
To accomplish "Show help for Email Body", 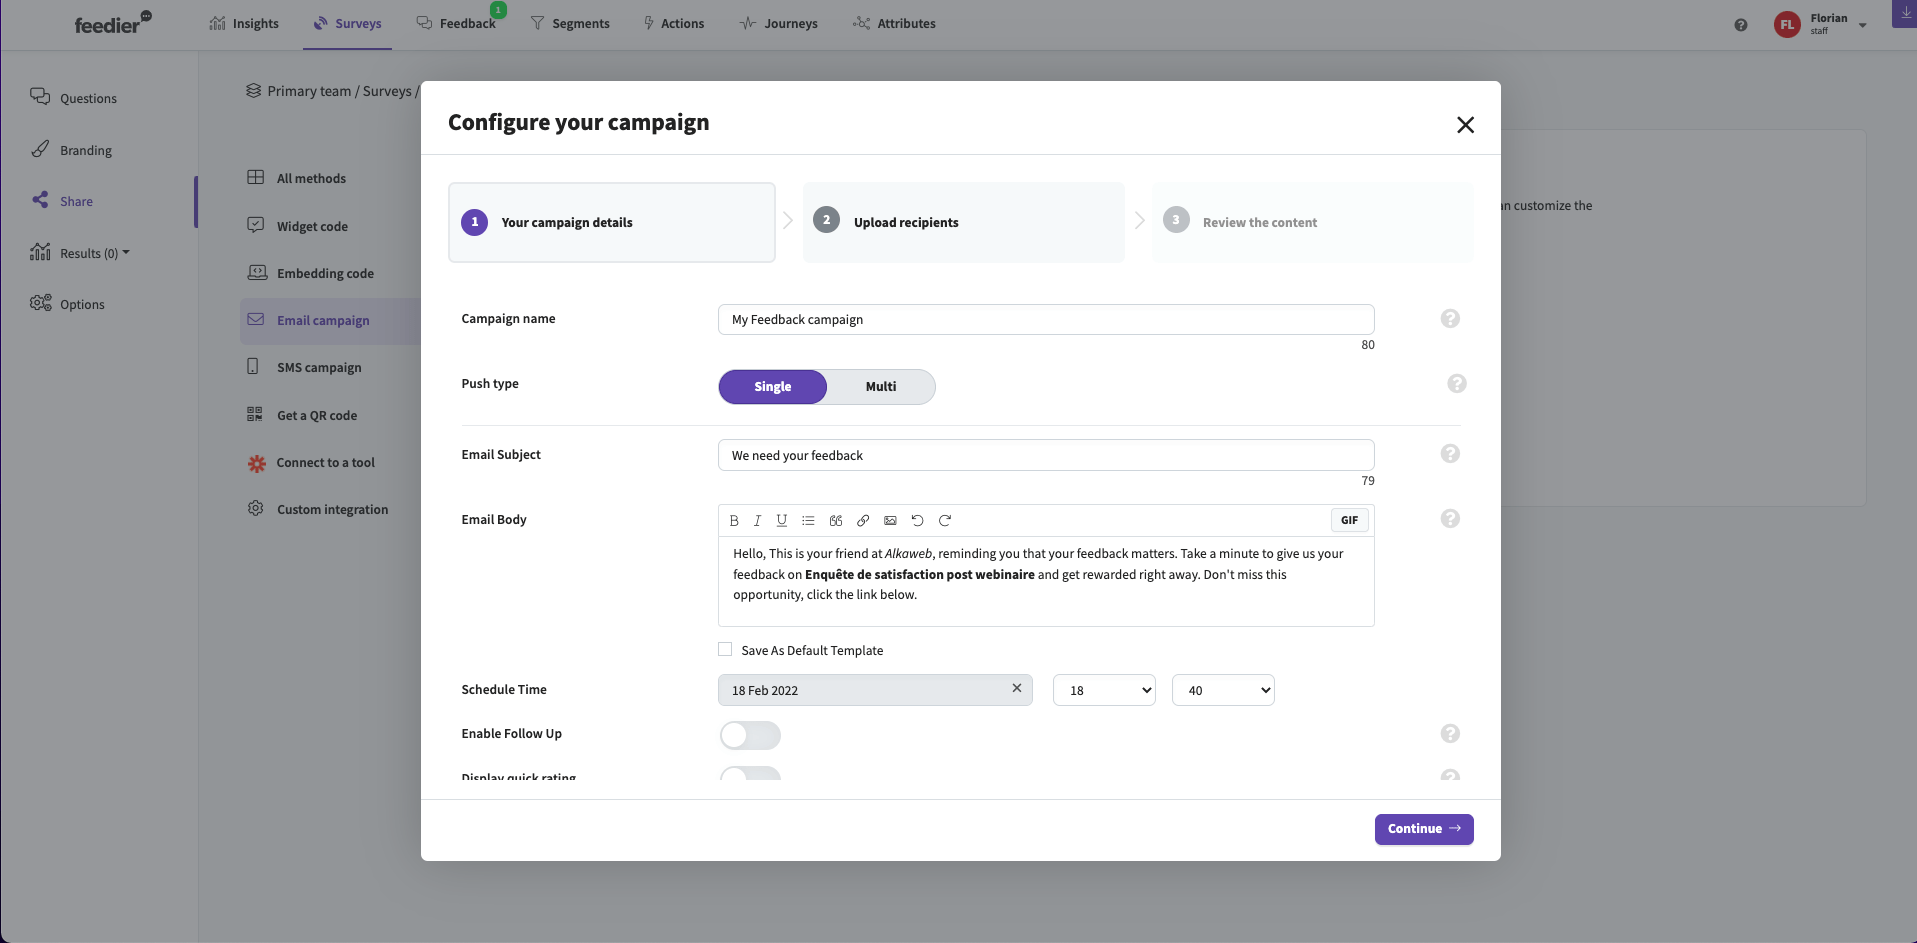I will coord(1450,518).
